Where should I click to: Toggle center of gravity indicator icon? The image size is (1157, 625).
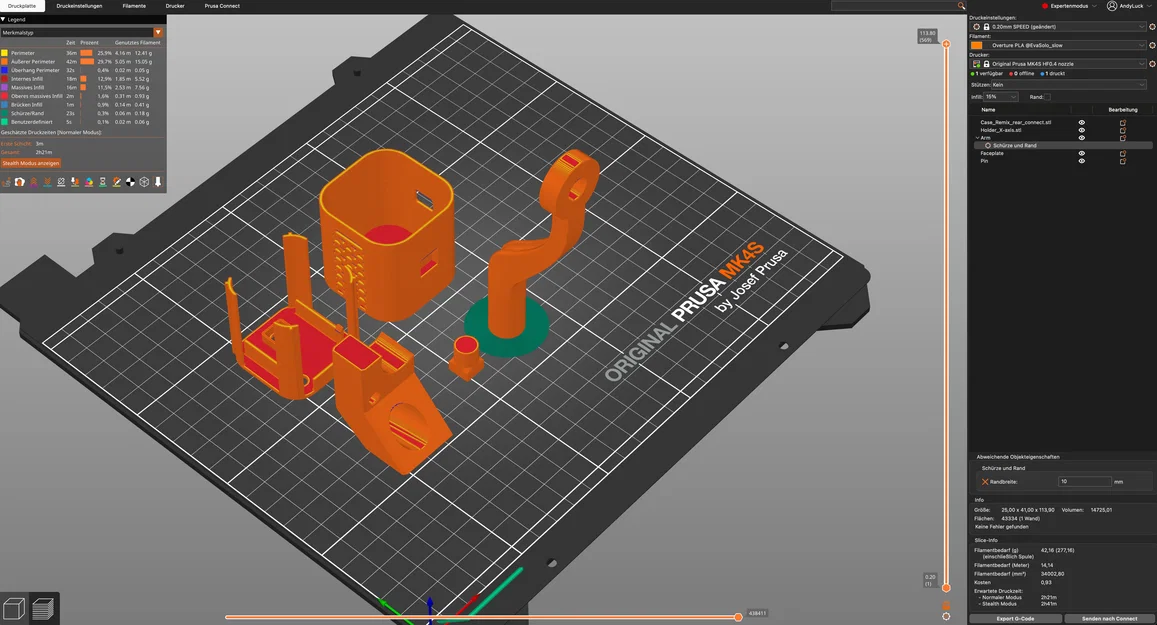point(131,182)
